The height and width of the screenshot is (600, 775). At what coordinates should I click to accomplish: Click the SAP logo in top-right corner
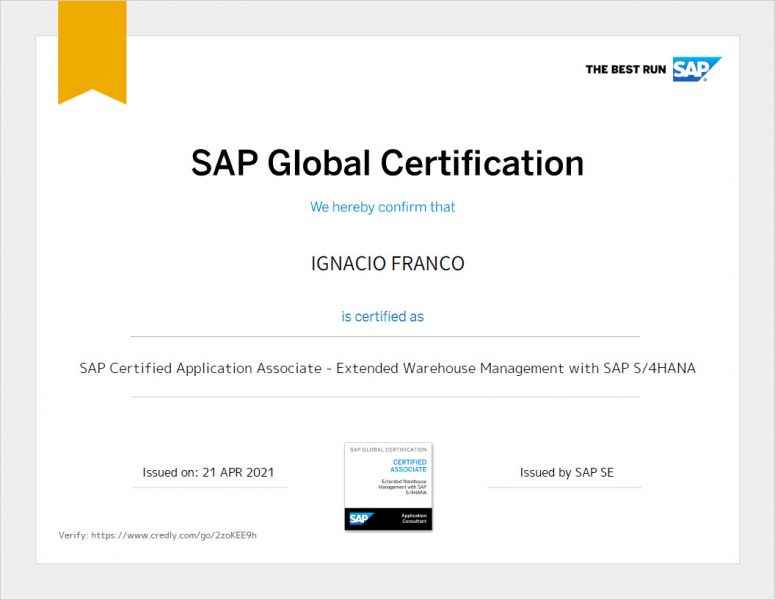click(695, 69)
